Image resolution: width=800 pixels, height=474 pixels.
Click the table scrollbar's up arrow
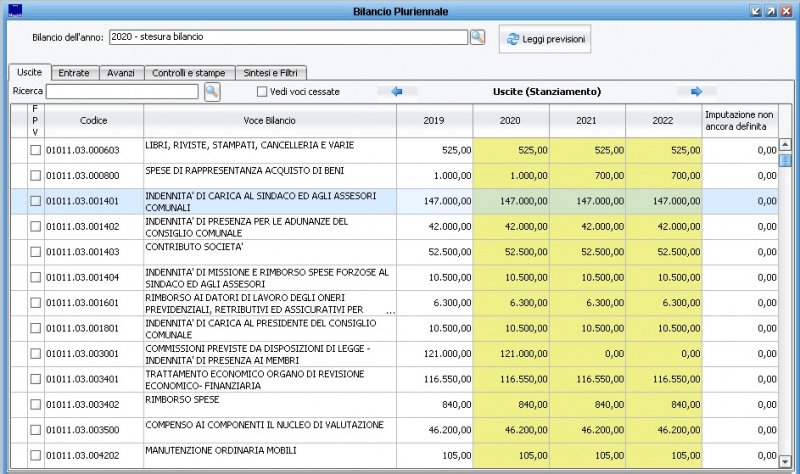point(785,144)
